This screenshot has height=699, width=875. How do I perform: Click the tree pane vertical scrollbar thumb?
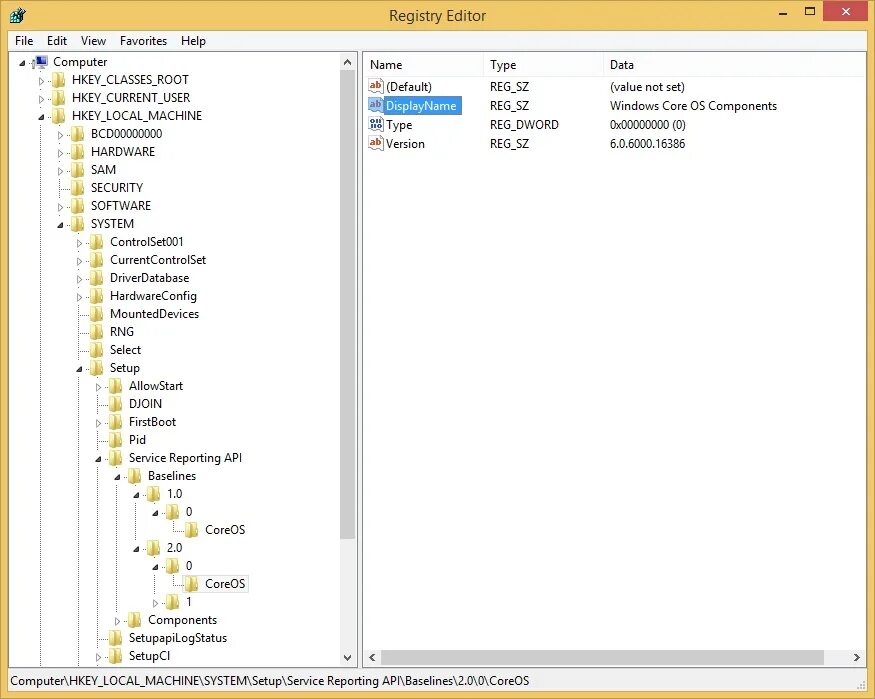point(348,305)
